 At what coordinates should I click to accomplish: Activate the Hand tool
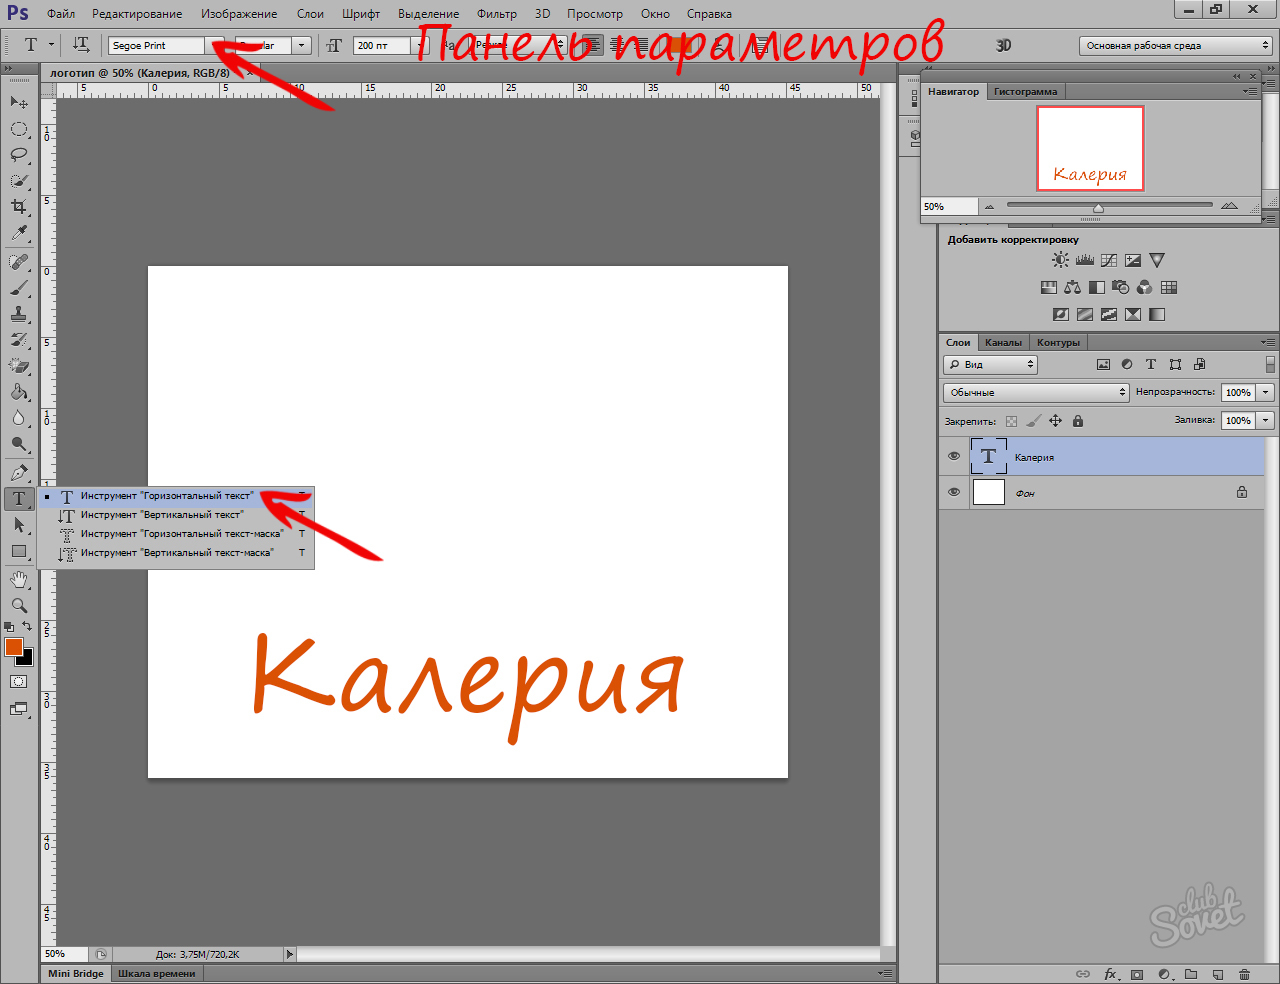19,579
